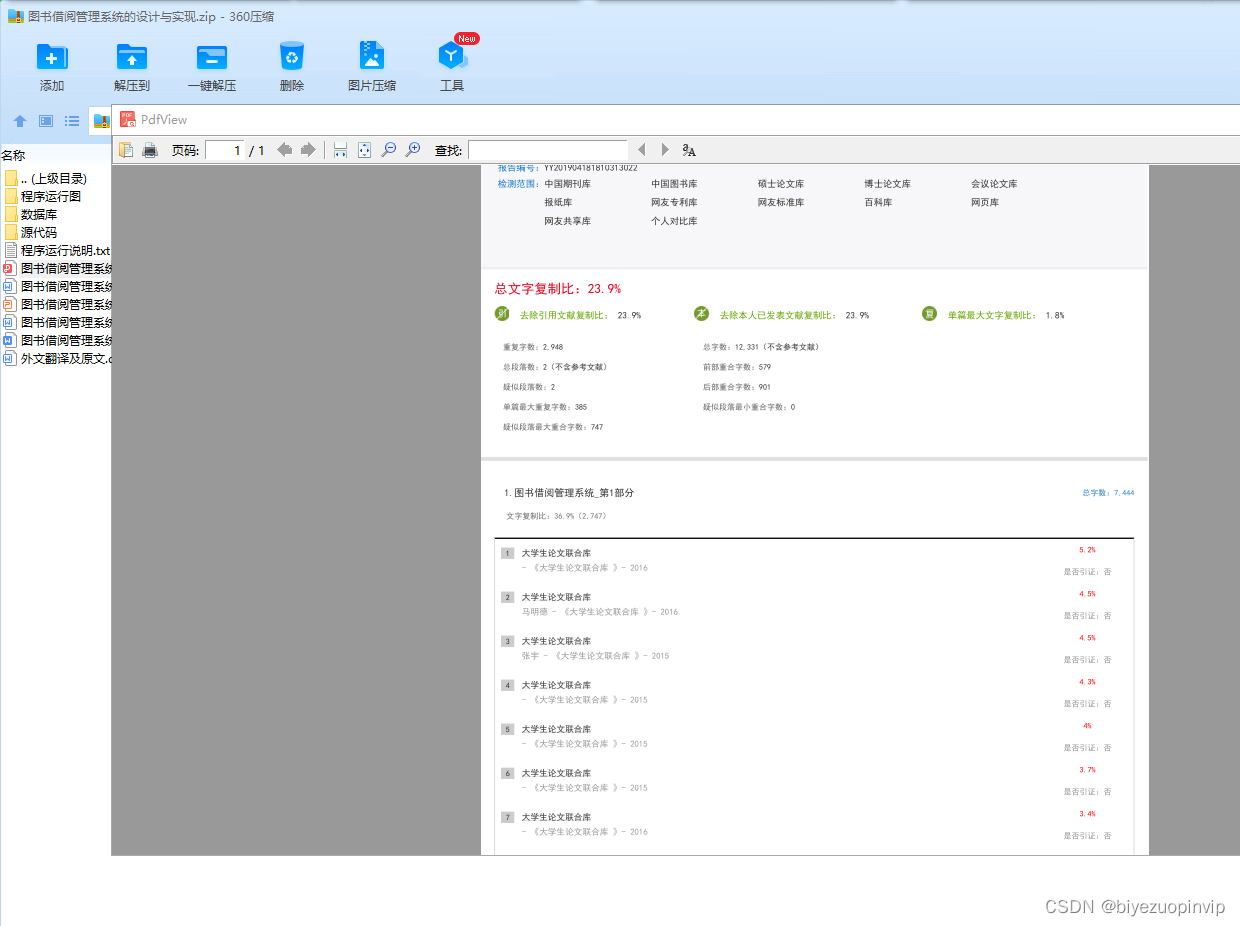Select the 外文翻译及原文 document file
Screen dimensions: 1240x926
pos(55,358)
